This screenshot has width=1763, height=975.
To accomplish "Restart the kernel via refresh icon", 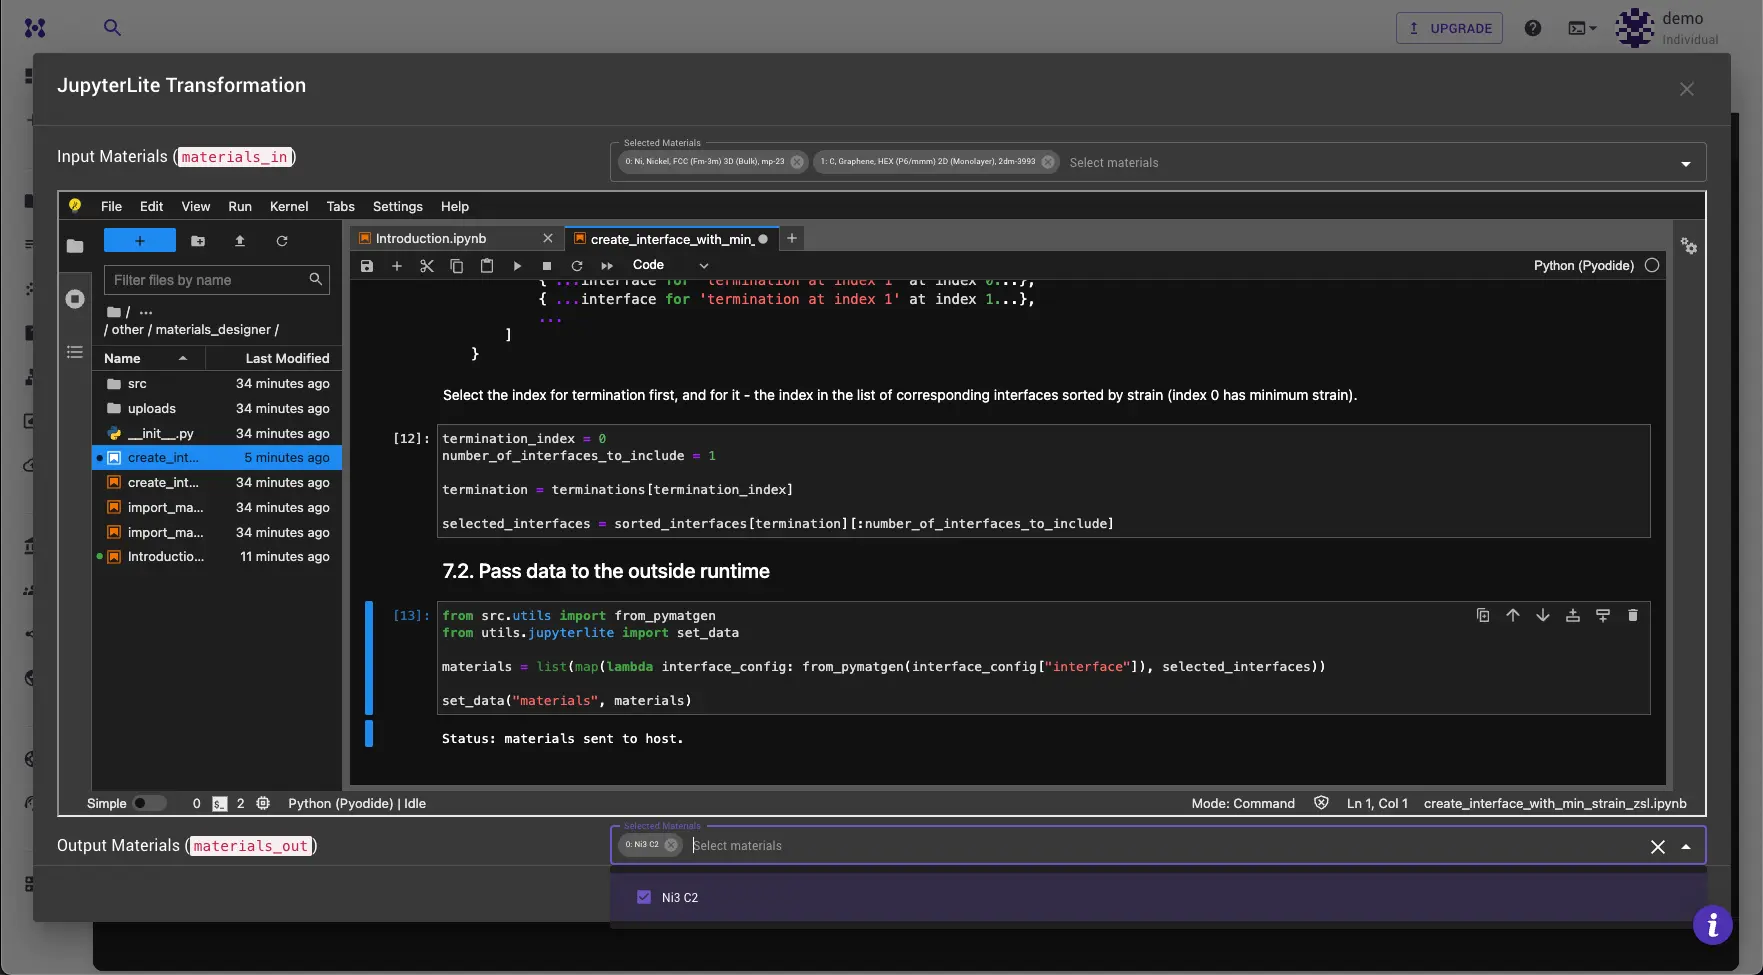I will 577,265.
